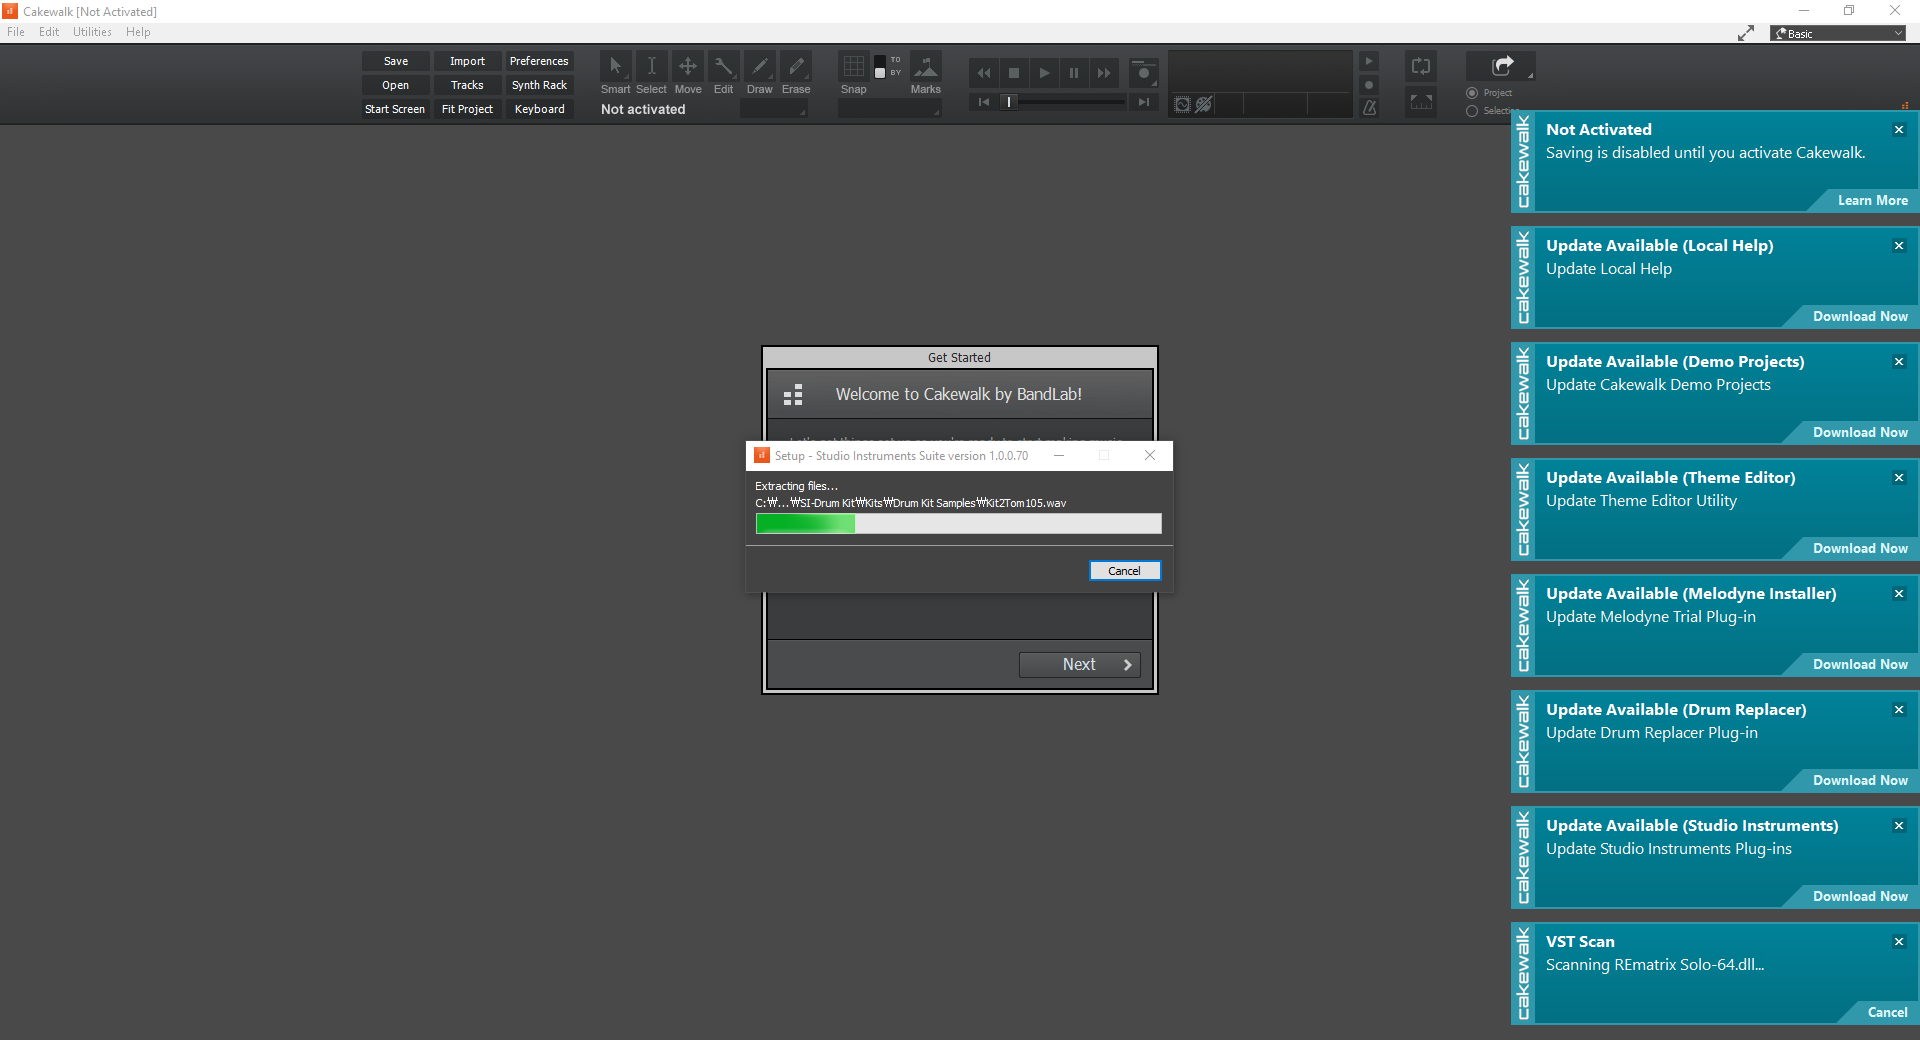Open the Edit menu
Image resolution: width=1920 pixels, height=1040 pixels.
[49, 32]
